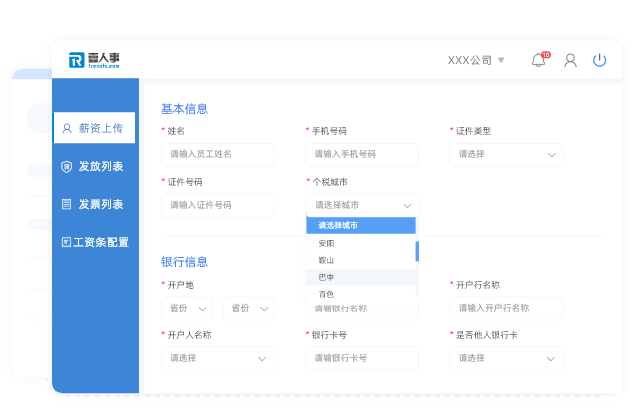Focus the 证件号码 input field
The height and width of the screenshot is (415, 634).
[218, 205]
